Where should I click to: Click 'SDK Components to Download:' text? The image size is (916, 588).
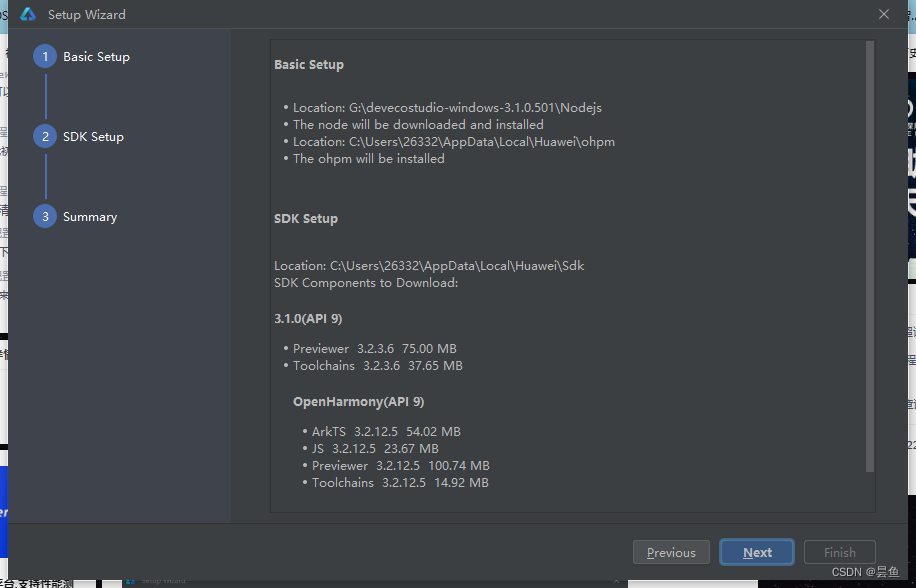366,283
